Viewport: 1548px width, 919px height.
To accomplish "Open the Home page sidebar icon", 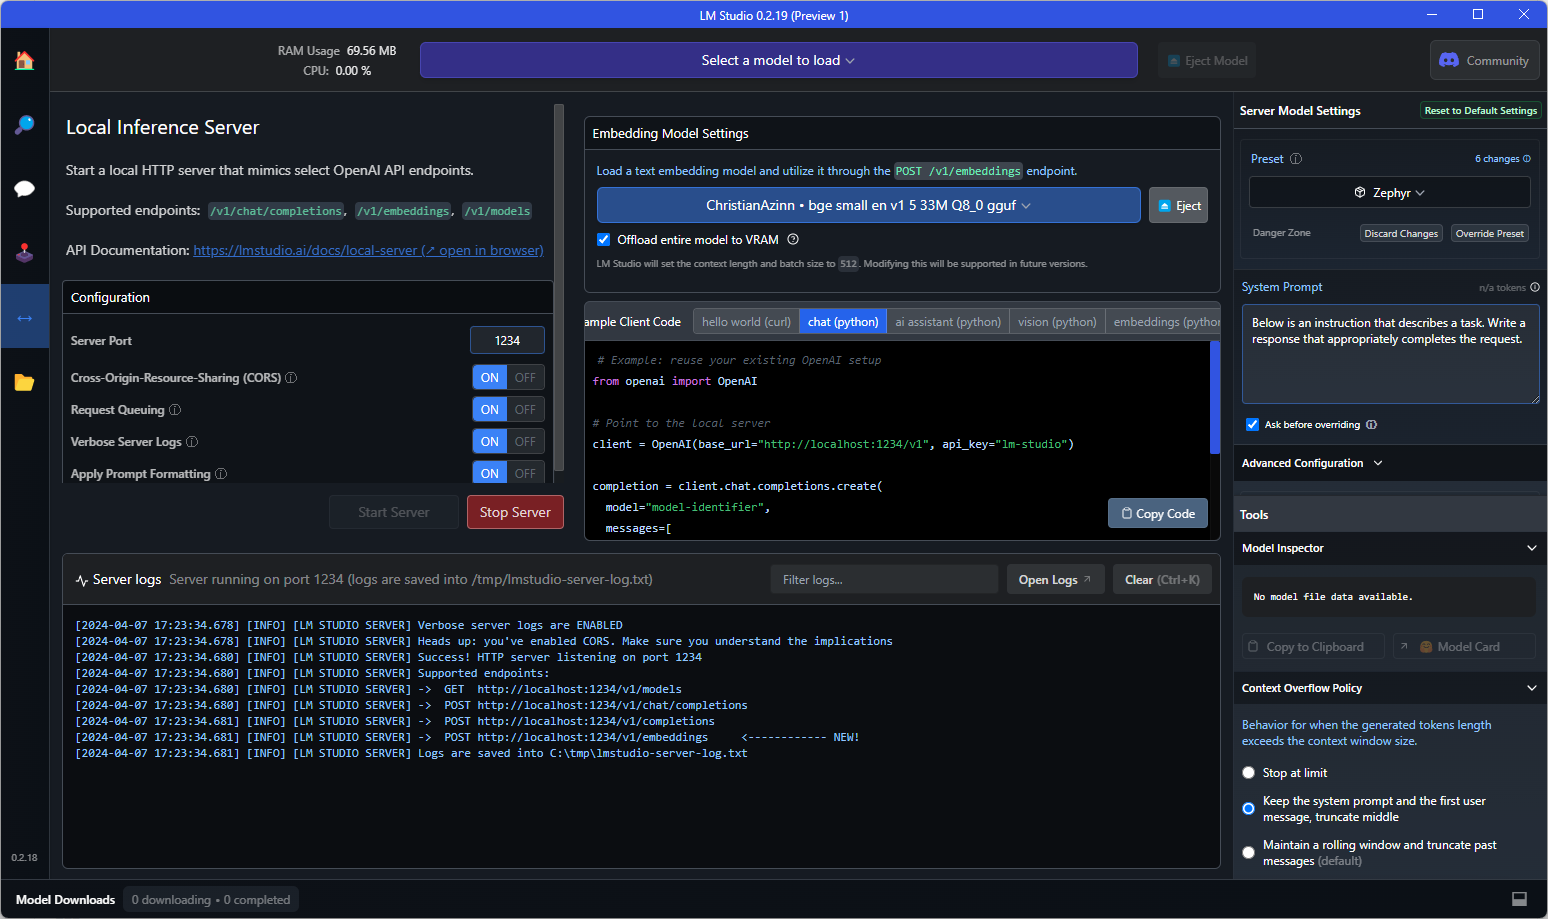I will pos(24,61).
